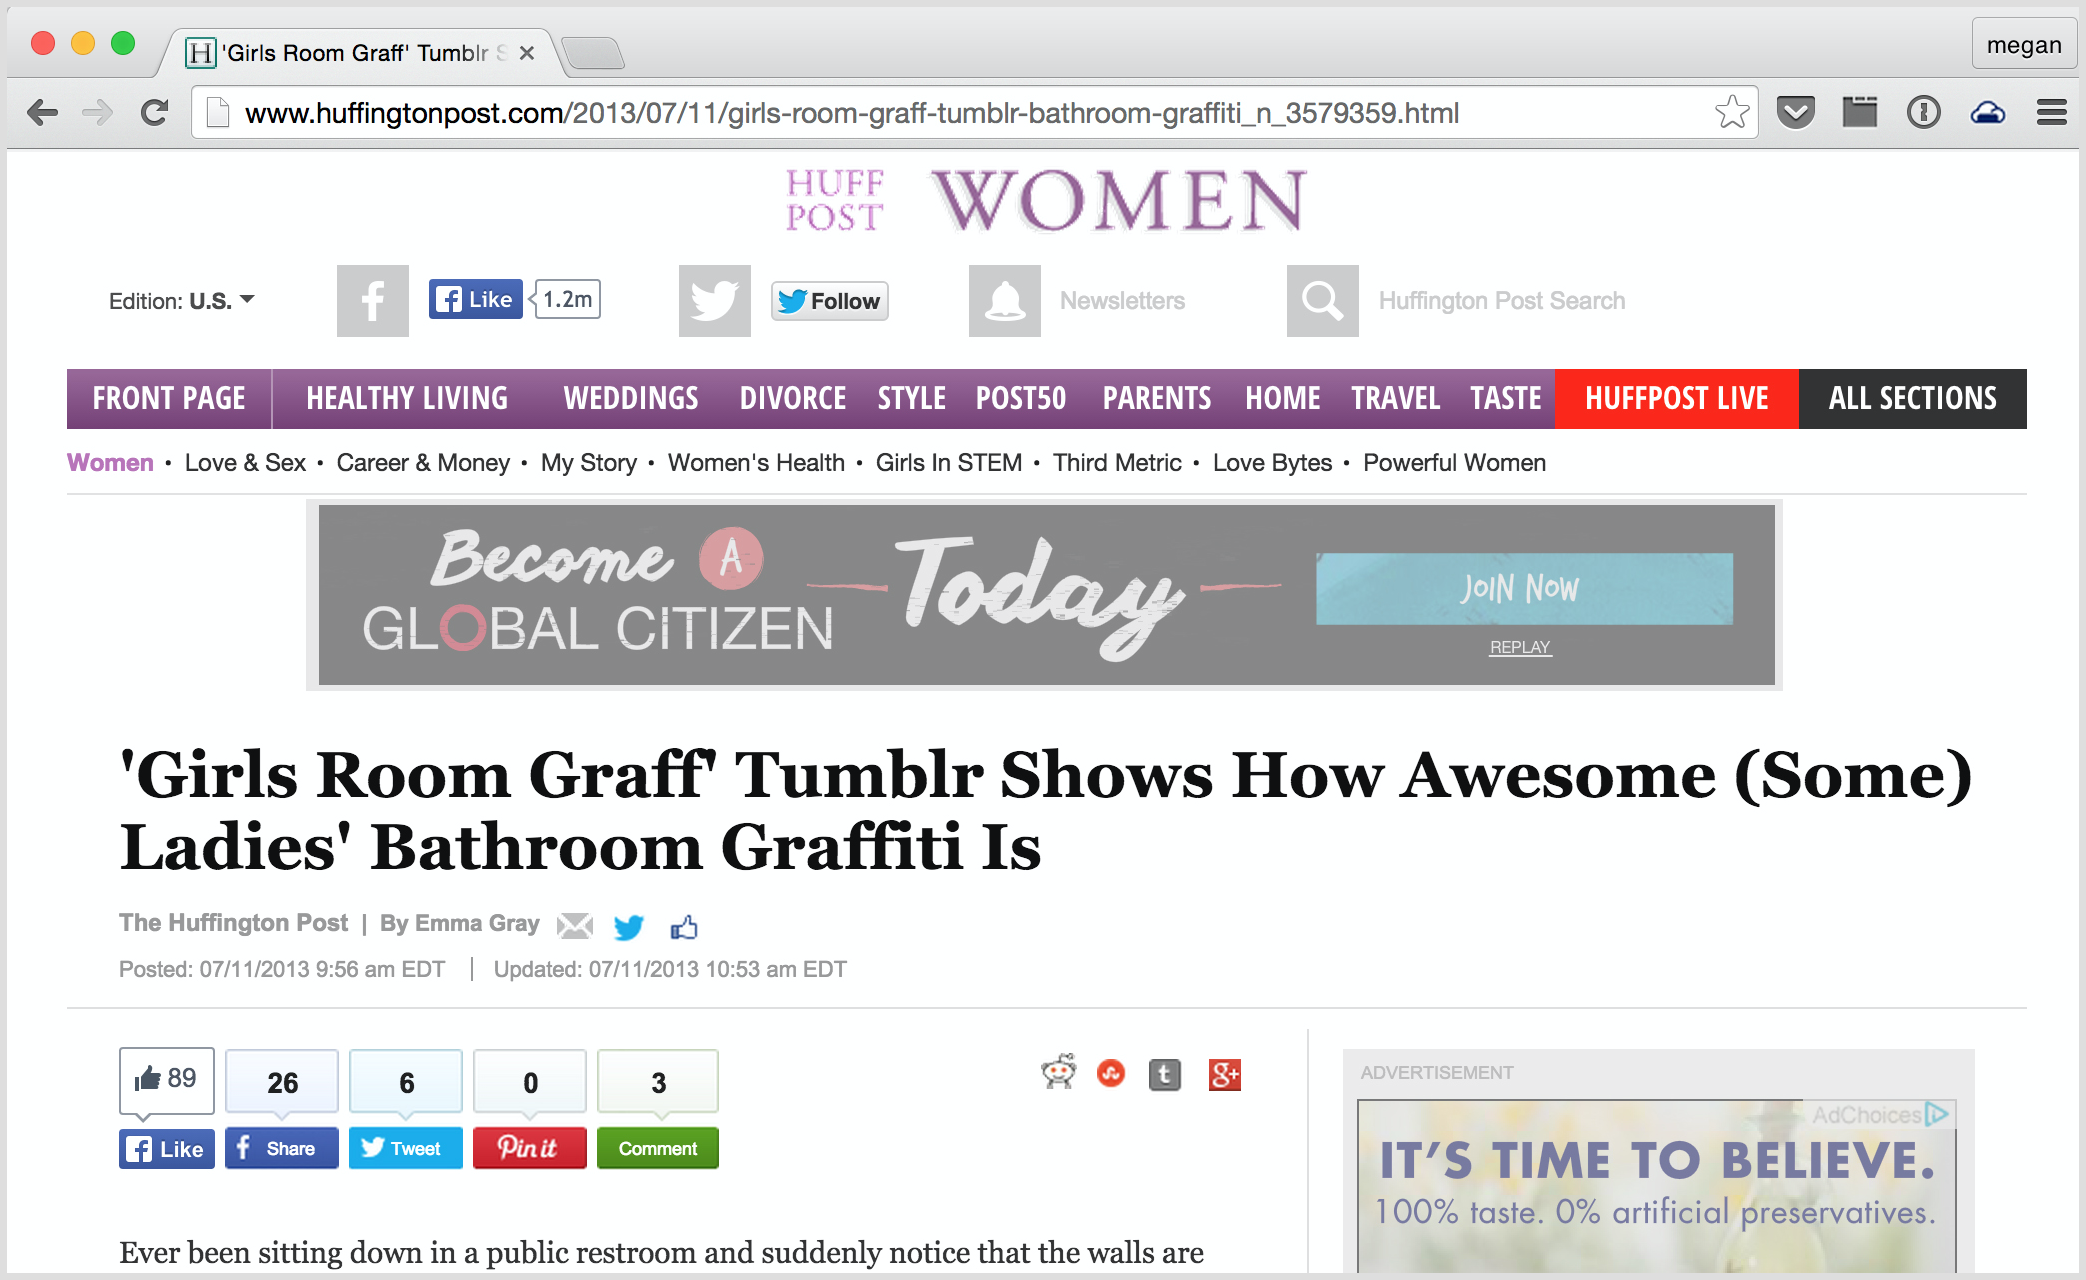The image size is (2086, 1280).
Task: Click the browser Back arrow
Action: click(x=42, y=112)
